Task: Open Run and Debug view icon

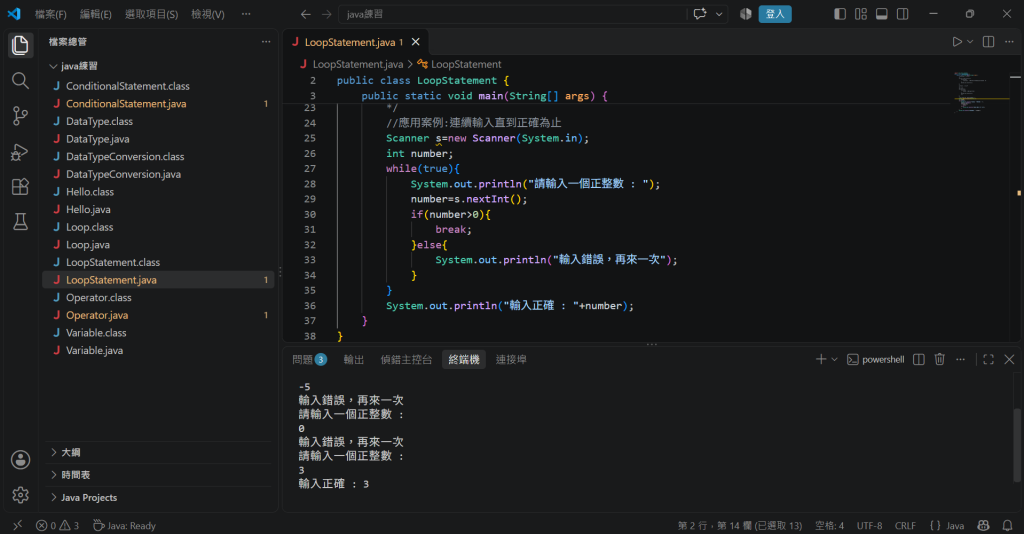Action: click(20, 151)
